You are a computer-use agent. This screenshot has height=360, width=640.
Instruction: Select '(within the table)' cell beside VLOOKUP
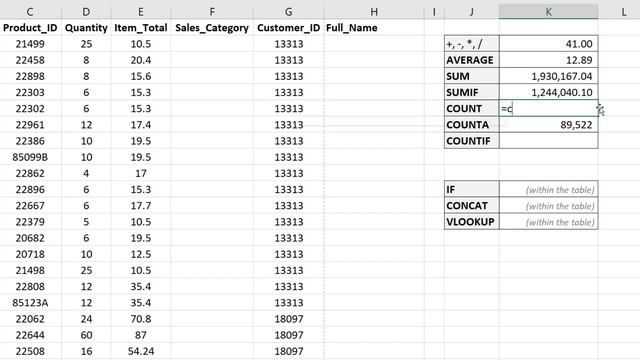pos(549,222)
